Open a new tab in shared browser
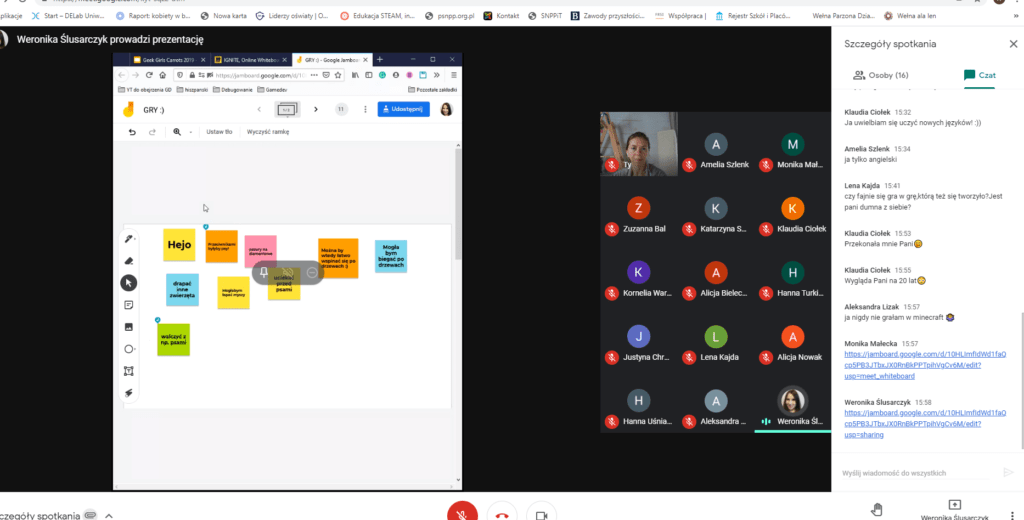Image resolution: width=1024 pixels, height=520 pixels. (379, 59)
